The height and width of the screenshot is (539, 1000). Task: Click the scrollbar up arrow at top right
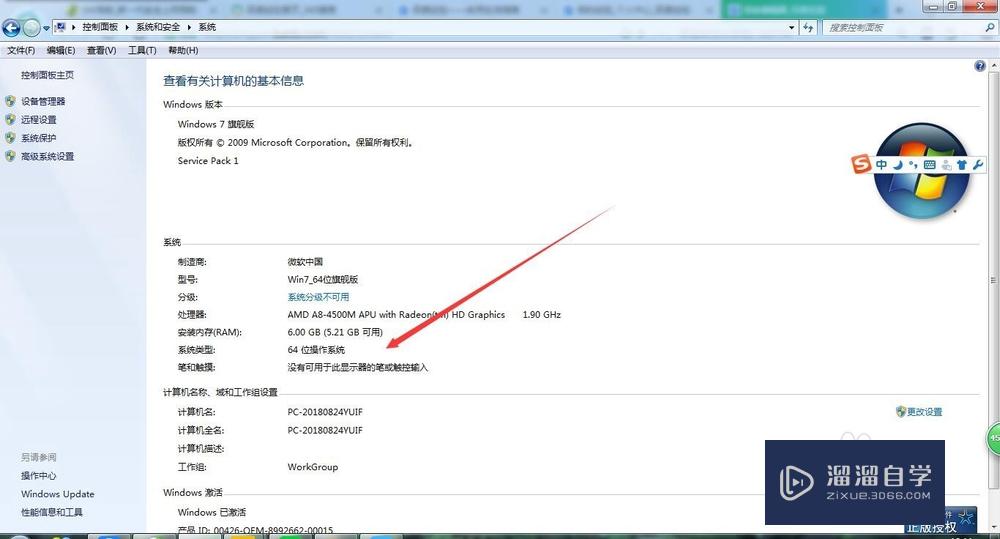click(993, 64)
